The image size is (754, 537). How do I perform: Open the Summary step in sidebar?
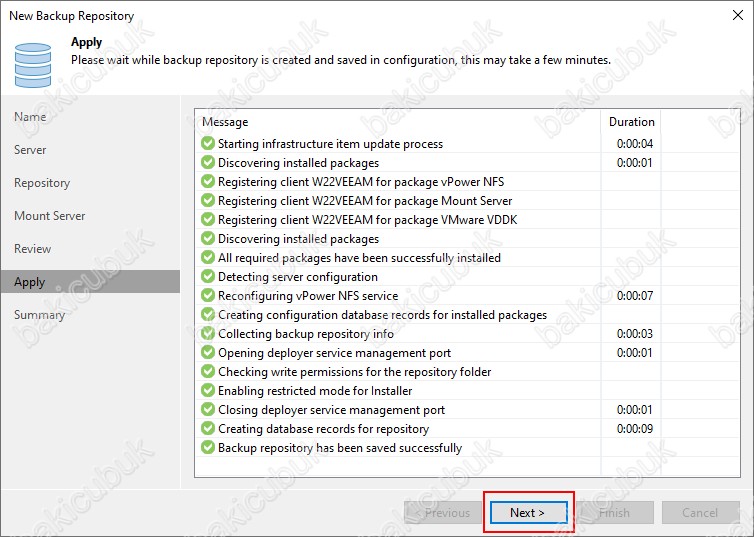coord(39,315)
